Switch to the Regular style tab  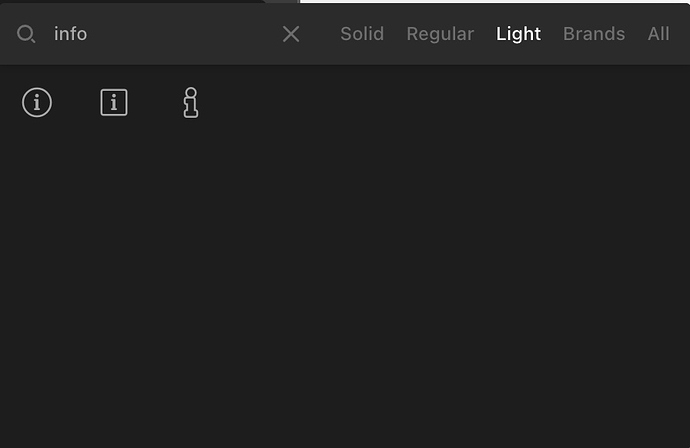click(440, 34)
